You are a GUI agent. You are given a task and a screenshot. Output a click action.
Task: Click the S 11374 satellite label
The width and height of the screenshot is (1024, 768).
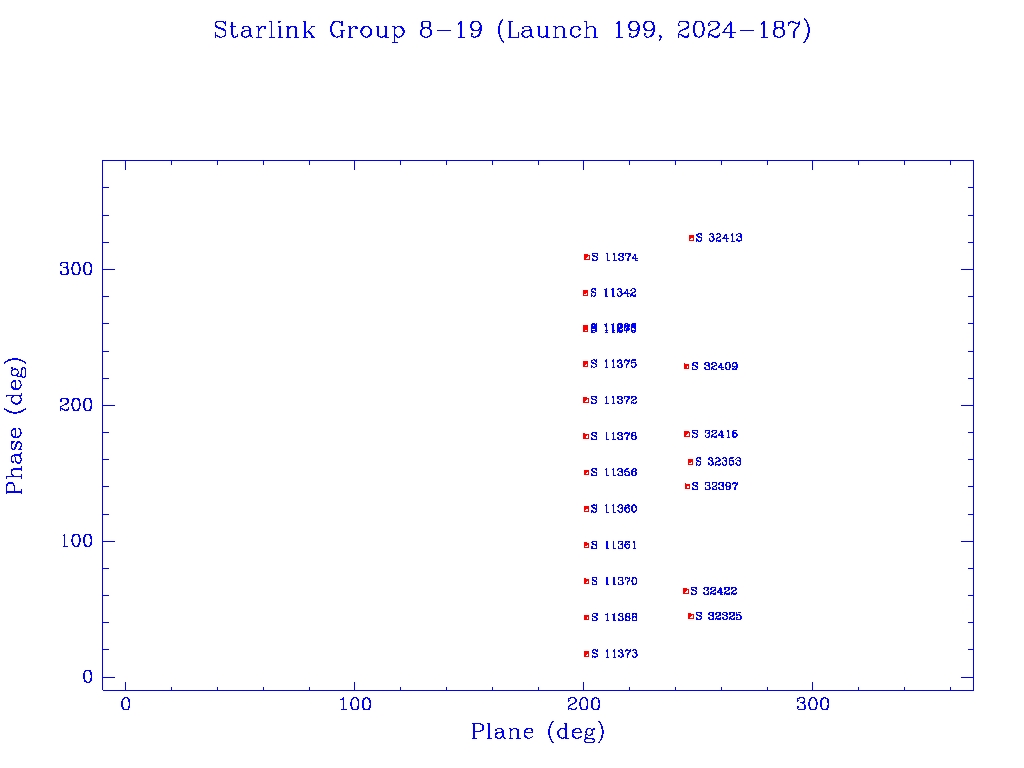[x=615, y=257]
